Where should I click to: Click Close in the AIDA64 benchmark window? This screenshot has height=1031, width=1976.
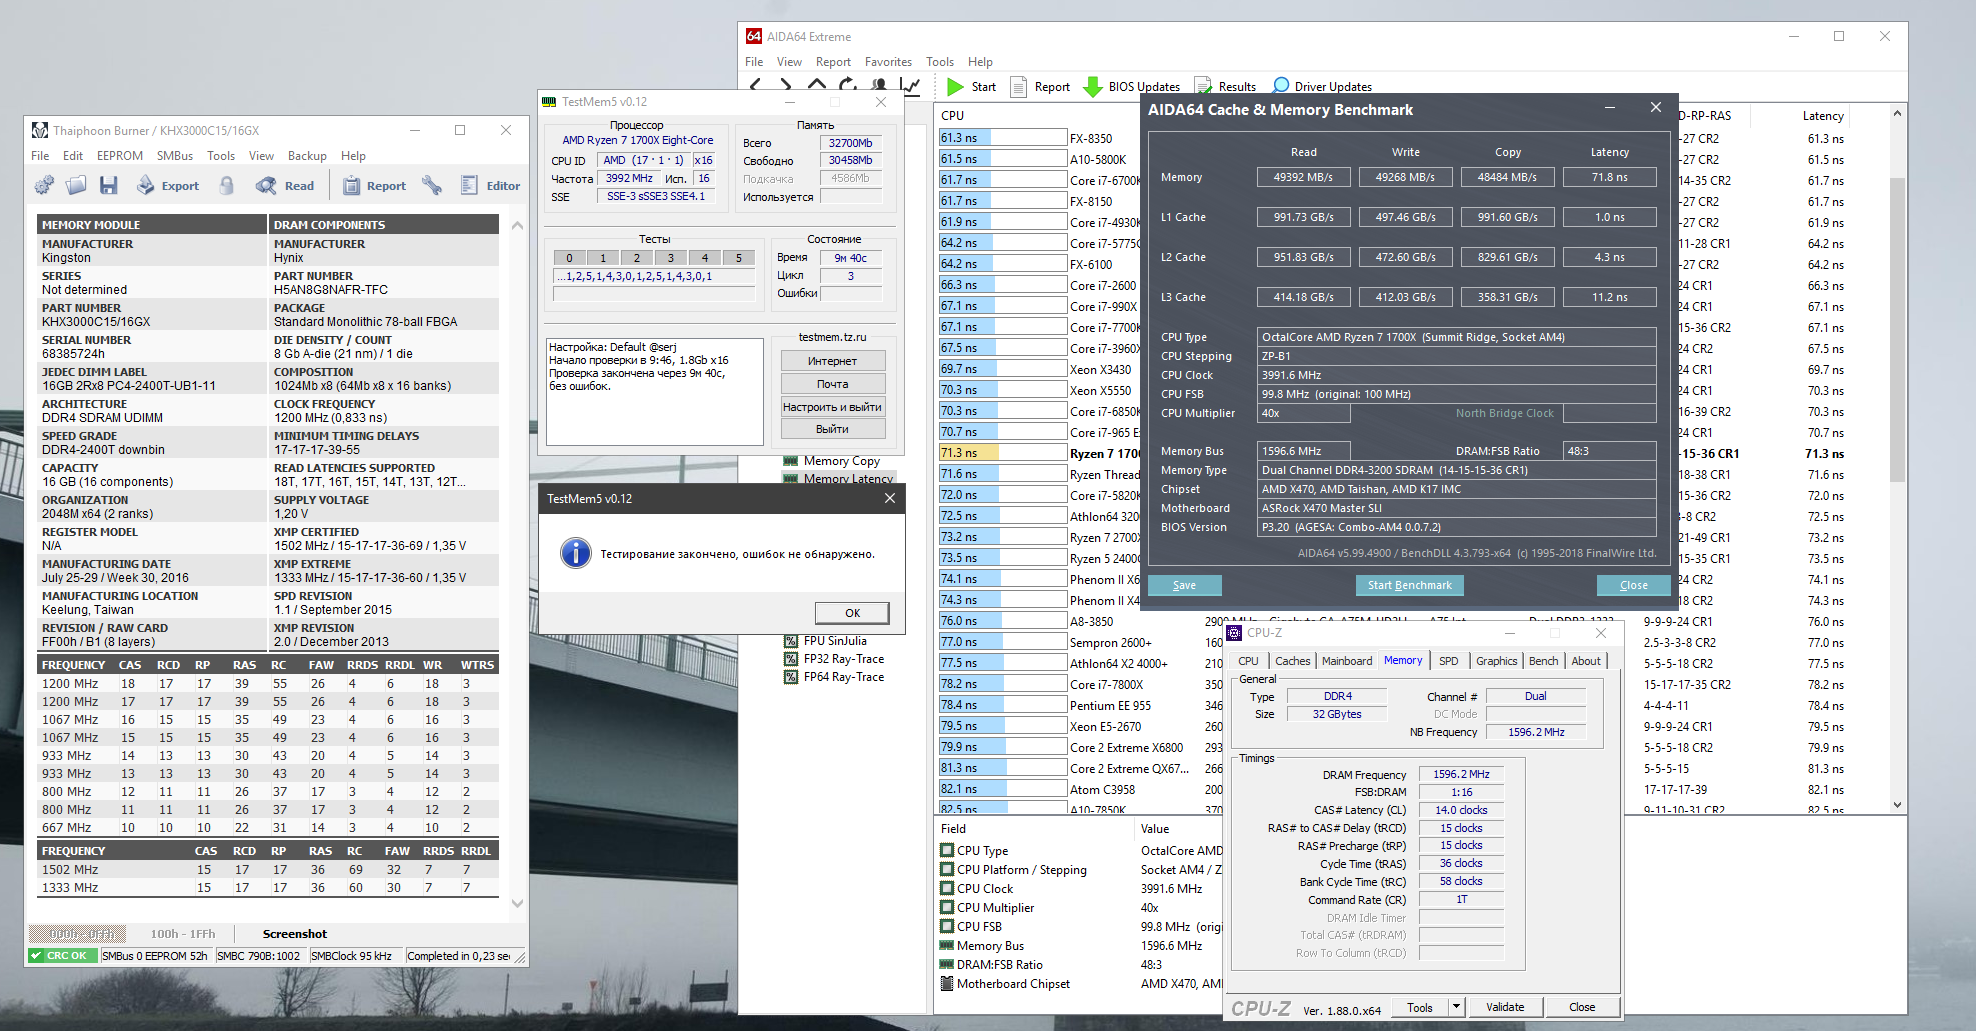pos(1633,585)
